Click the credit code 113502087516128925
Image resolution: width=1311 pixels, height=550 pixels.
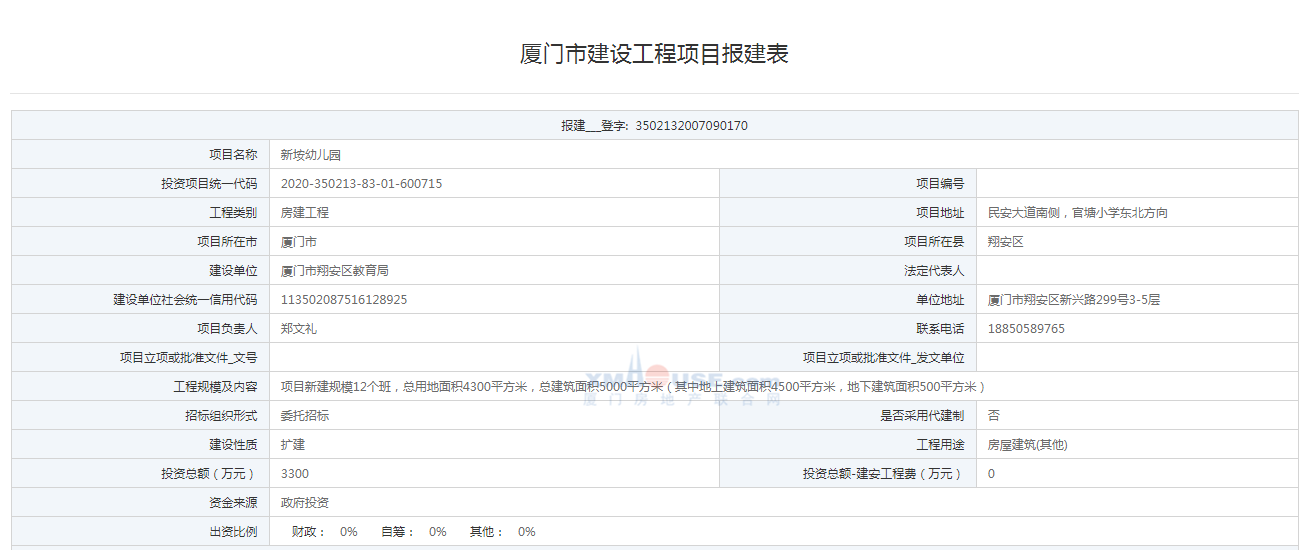point(344,300)
